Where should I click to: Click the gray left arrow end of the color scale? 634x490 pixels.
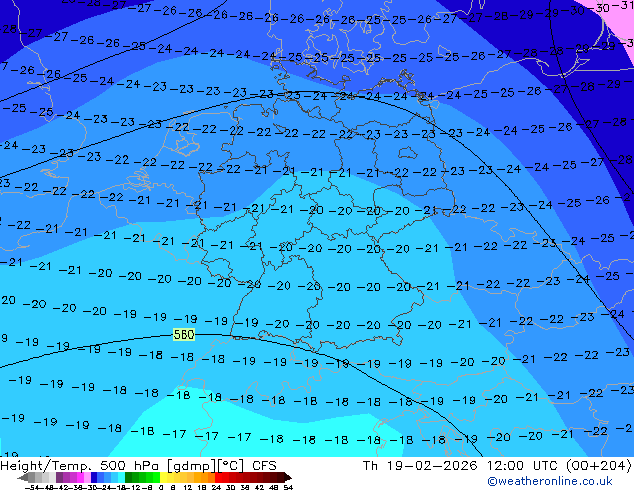click(23, 477)
